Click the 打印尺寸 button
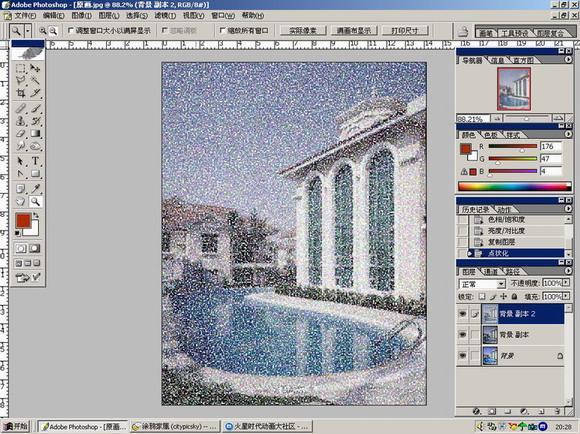 pyautogui.click(x=405, y=31)
